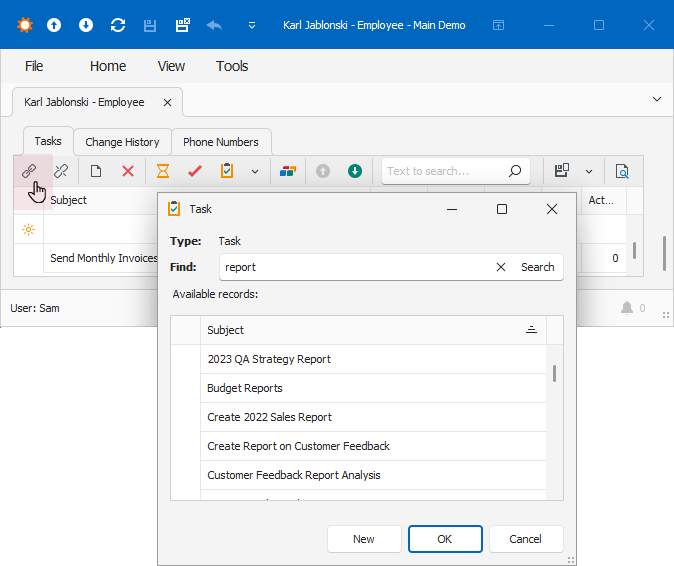Close the Karl Jablonski - Employee tab
Viewport: 674px width, 566px height.
click(x=167, y=102)
